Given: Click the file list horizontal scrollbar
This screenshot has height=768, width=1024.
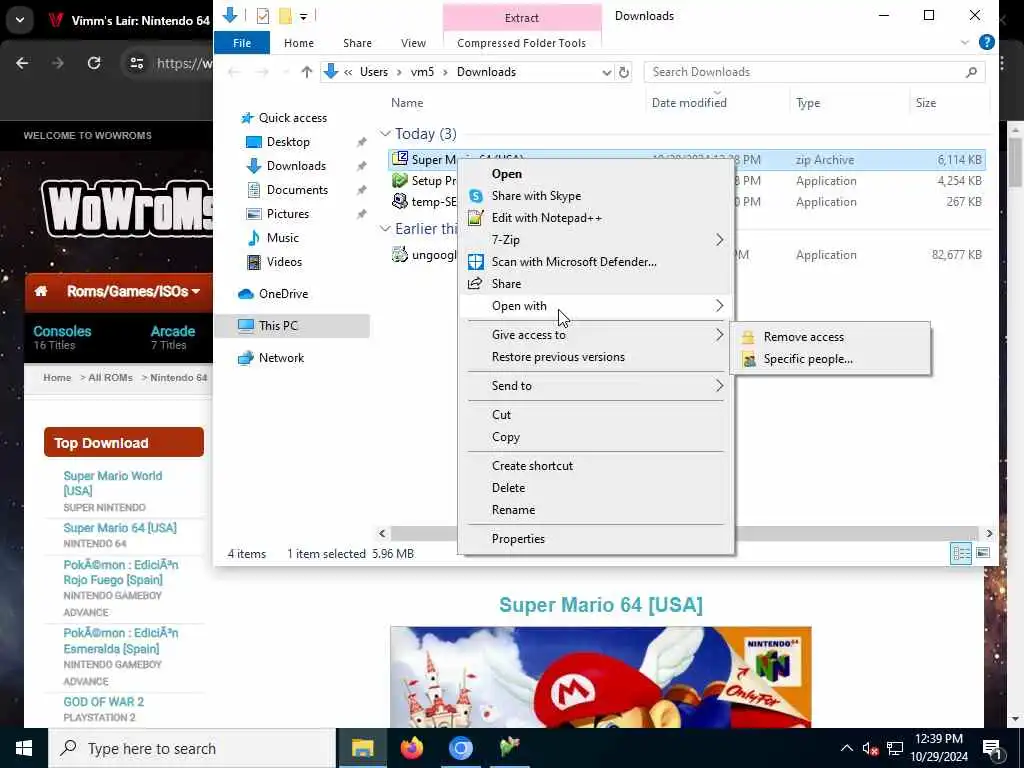Looking at the screenshot, I should click(x=685, y=534).
